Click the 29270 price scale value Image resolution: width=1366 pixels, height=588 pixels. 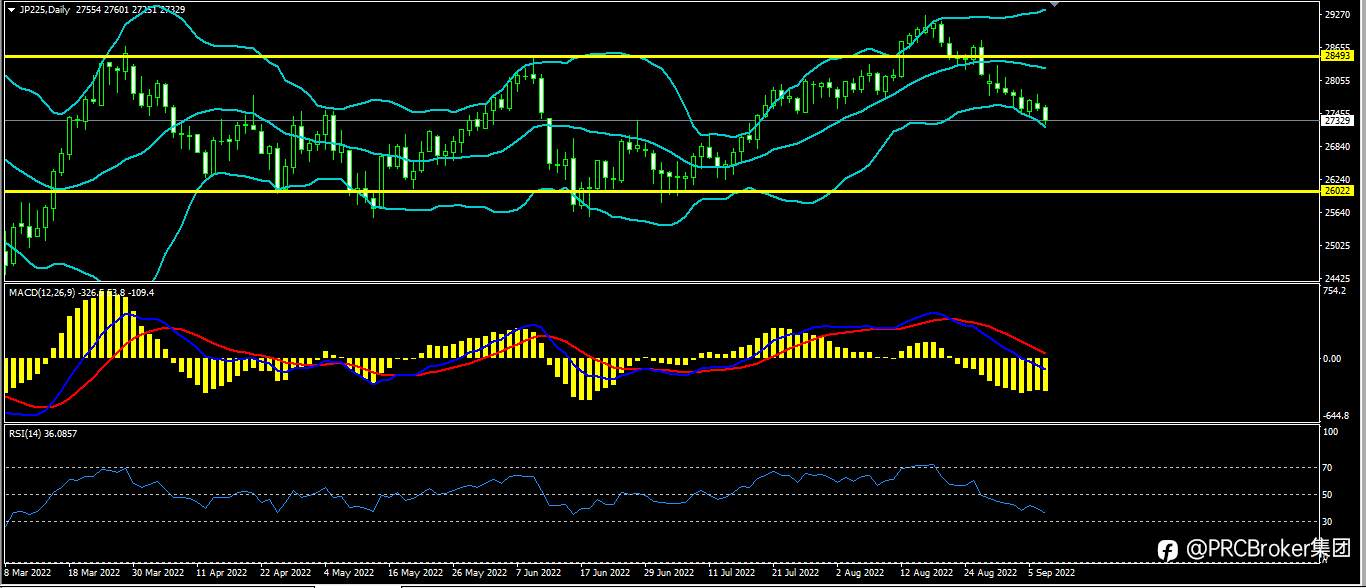[x=1336, y=15]
